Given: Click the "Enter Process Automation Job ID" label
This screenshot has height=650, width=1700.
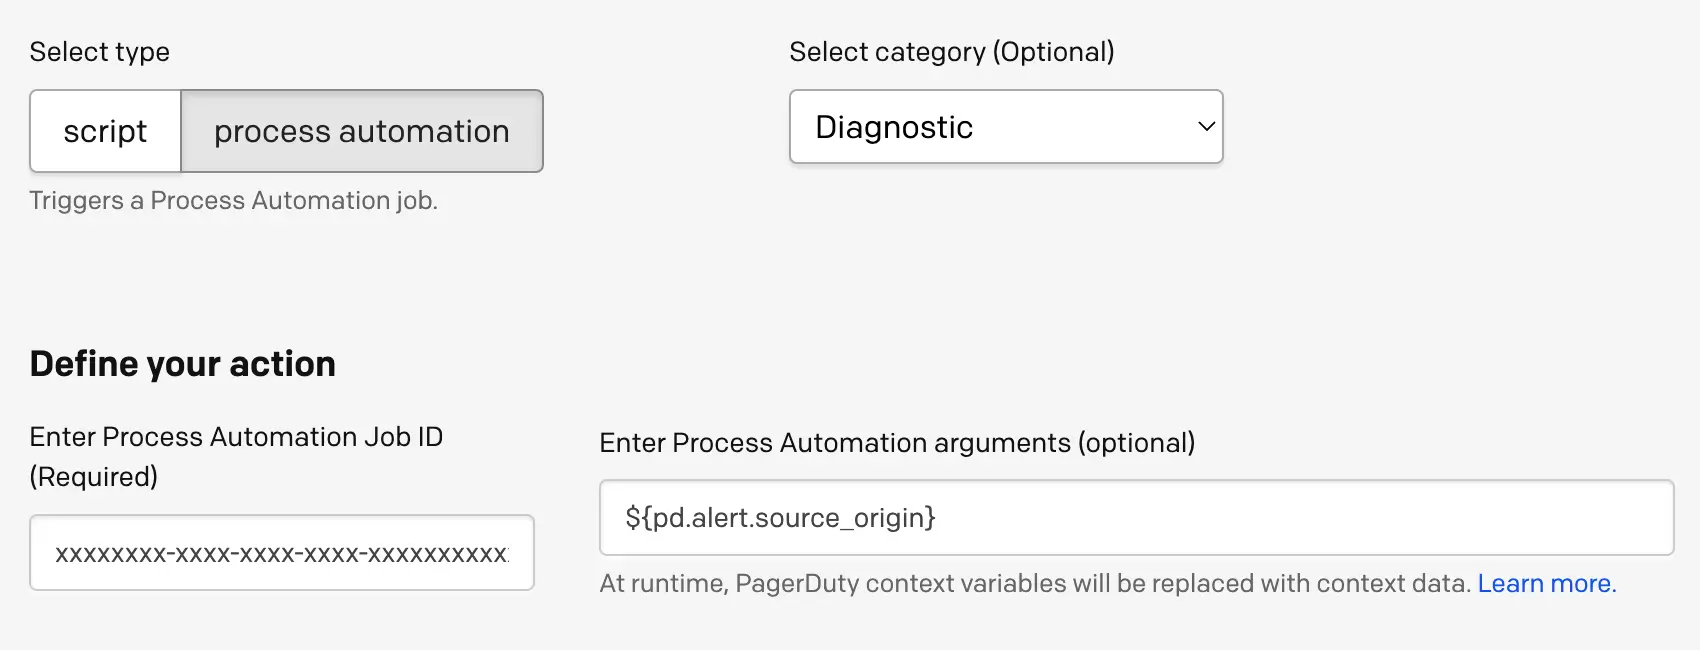Looking at the screenshot, I should tap(236, 437).
